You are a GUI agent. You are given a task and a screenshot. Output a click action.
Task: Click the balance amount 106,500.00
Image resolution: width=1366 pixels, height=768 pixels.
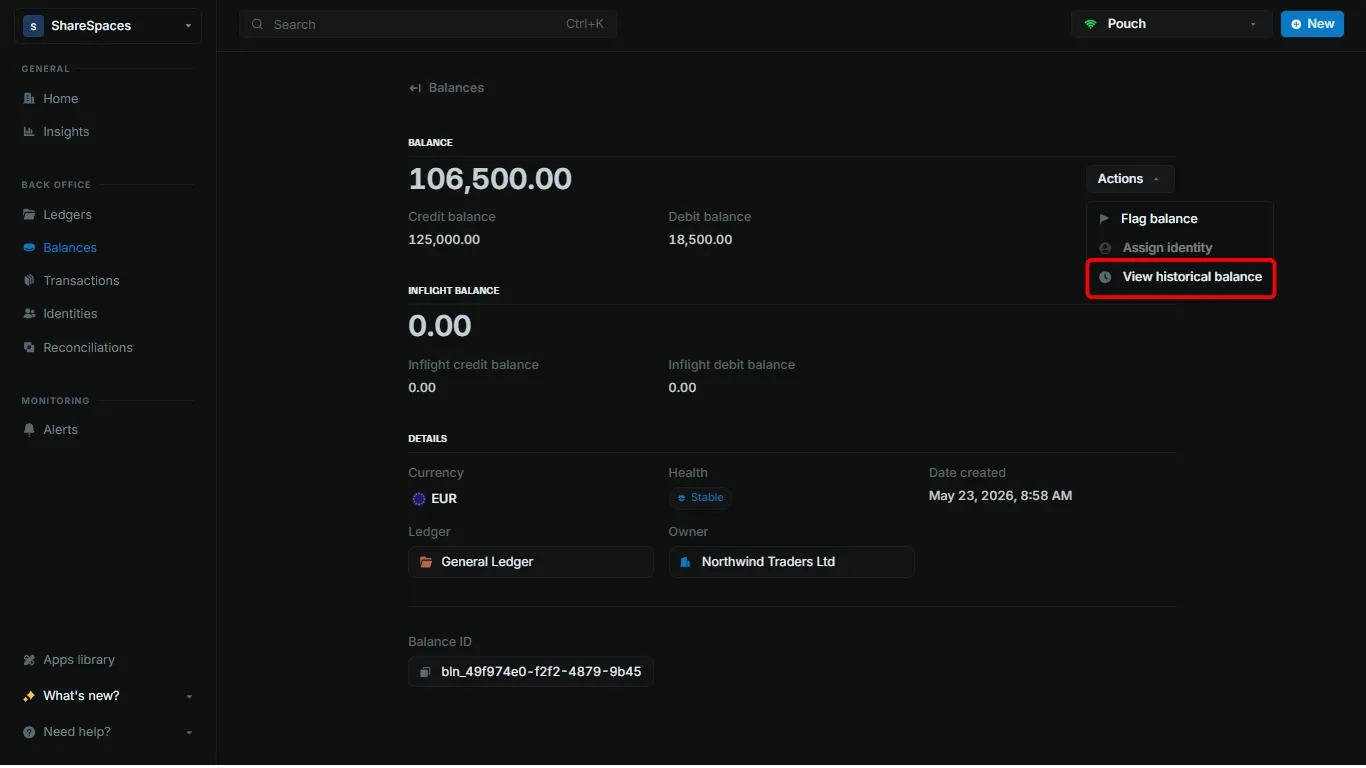click(490, 179)
